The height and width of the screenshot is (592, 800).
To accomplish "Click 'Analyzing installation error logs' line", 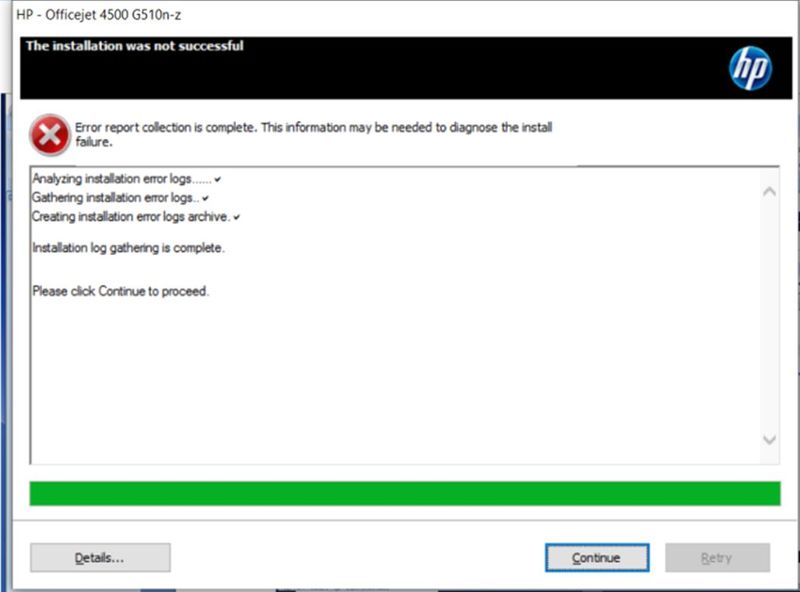I will click(127, 179).
